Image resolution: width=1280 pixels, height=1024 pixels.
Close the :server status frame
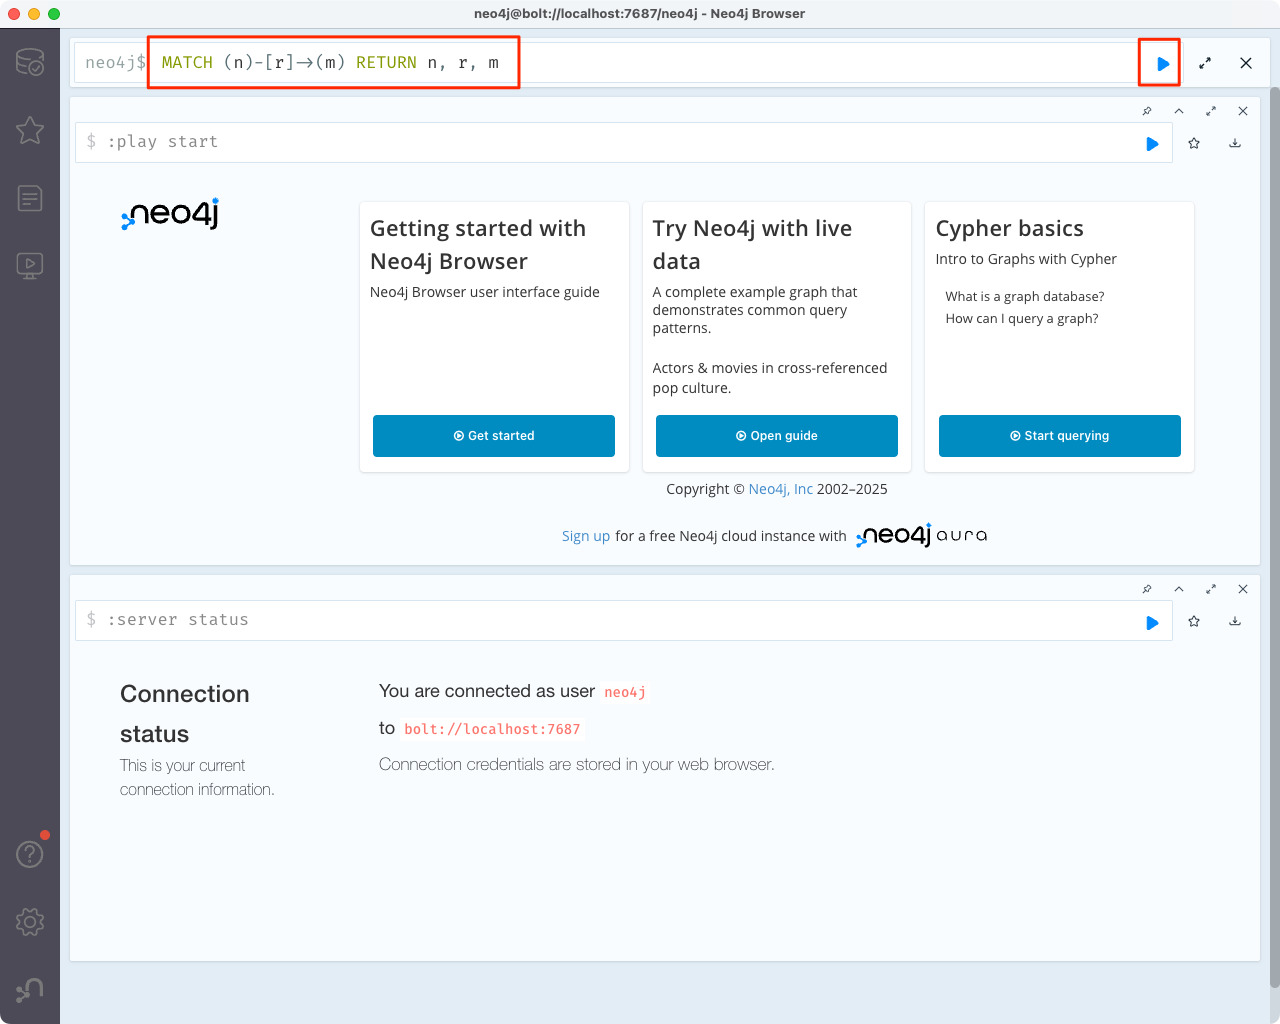[1243, 589]
